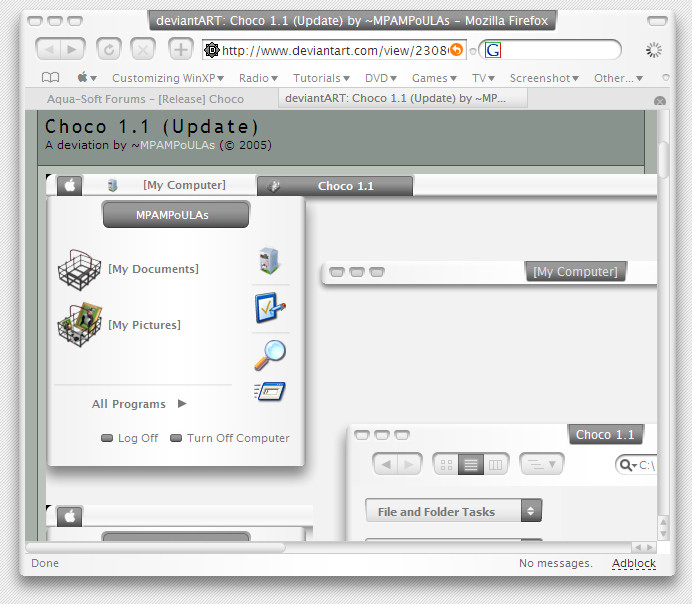The width and height of the screenshot is (692, 604).
Task: Close the current tab with tab-bar X
Action: (660, 101)
